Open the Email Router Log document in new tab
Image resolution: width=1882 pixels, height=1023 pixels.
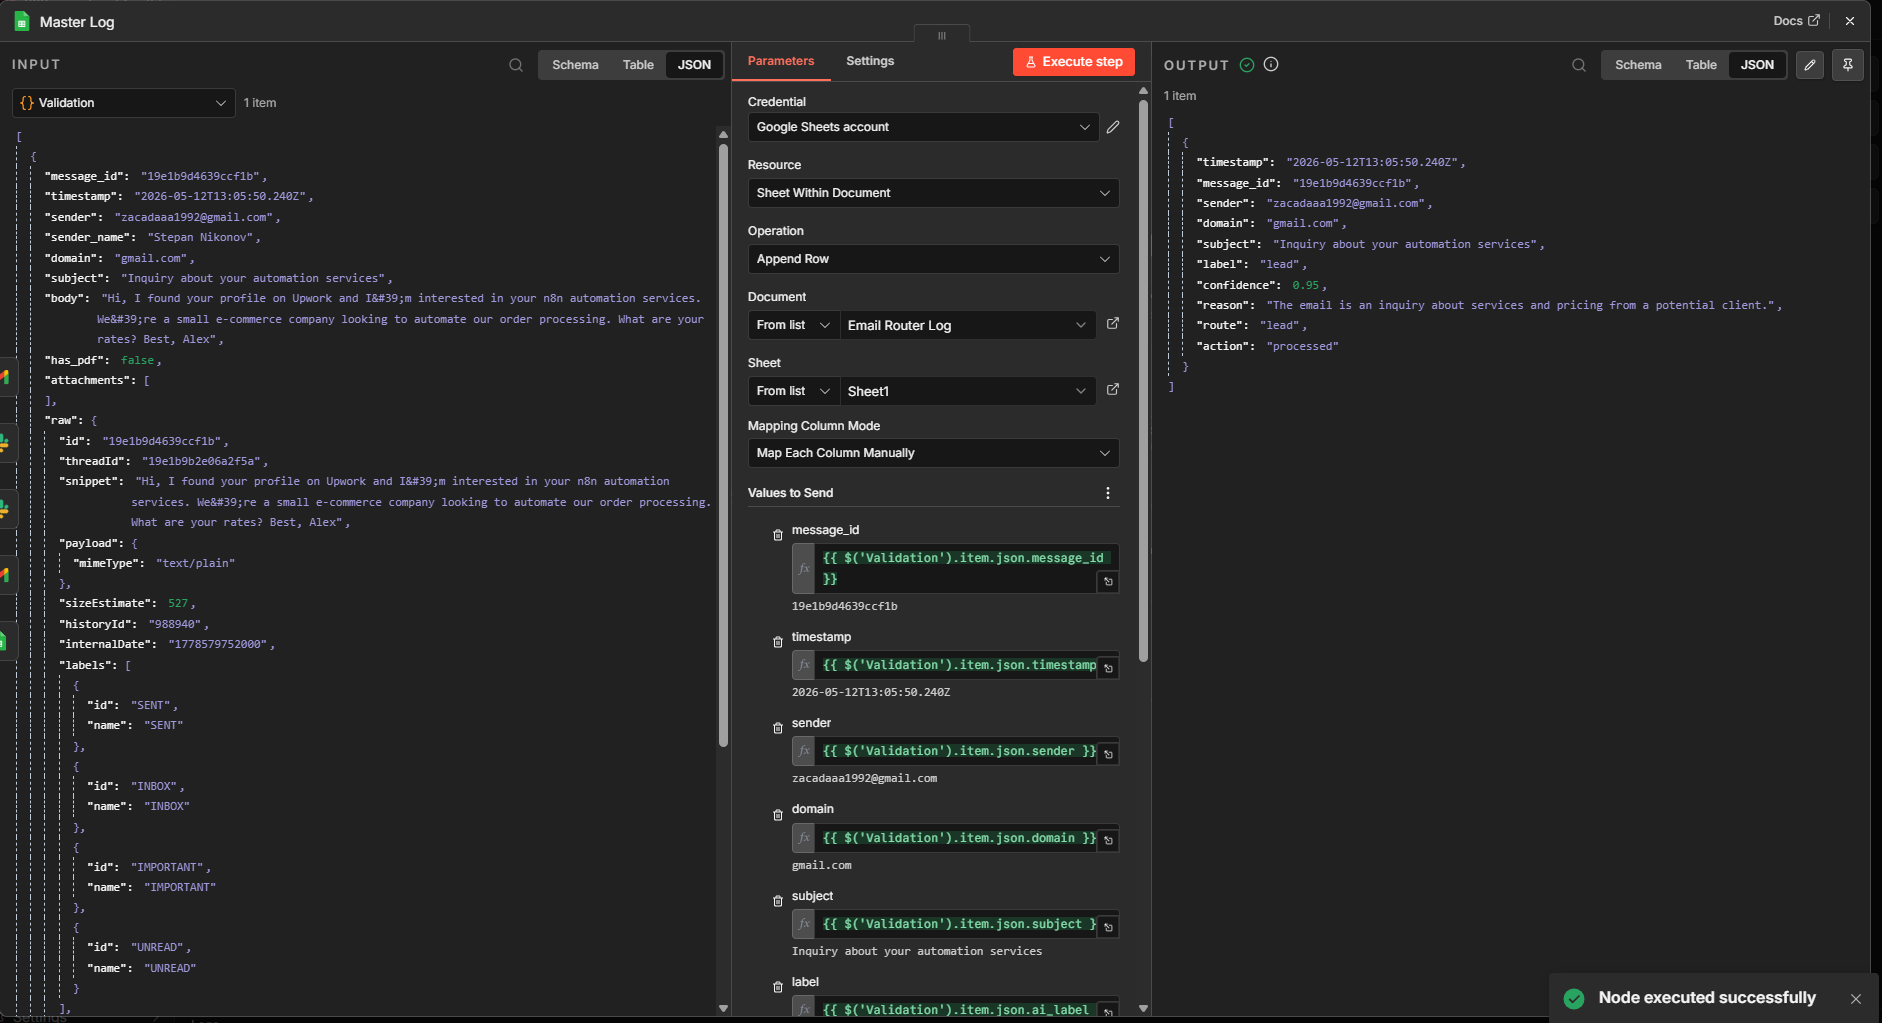pyautogui.click(x=1113, y=324)
